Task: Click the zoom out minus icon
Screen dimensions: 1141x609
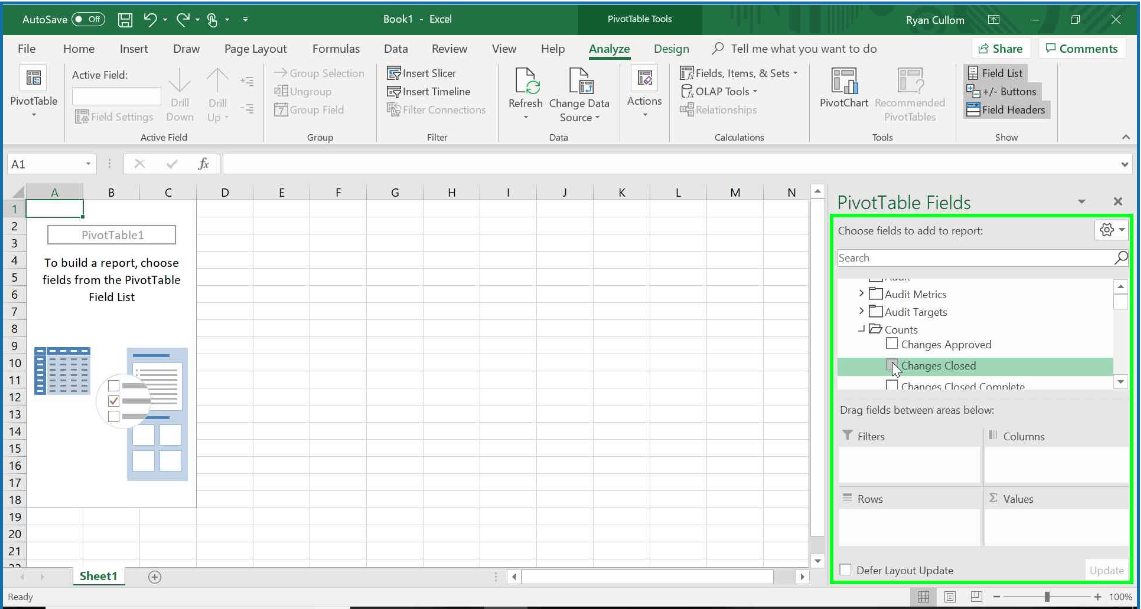Action: 998,597
